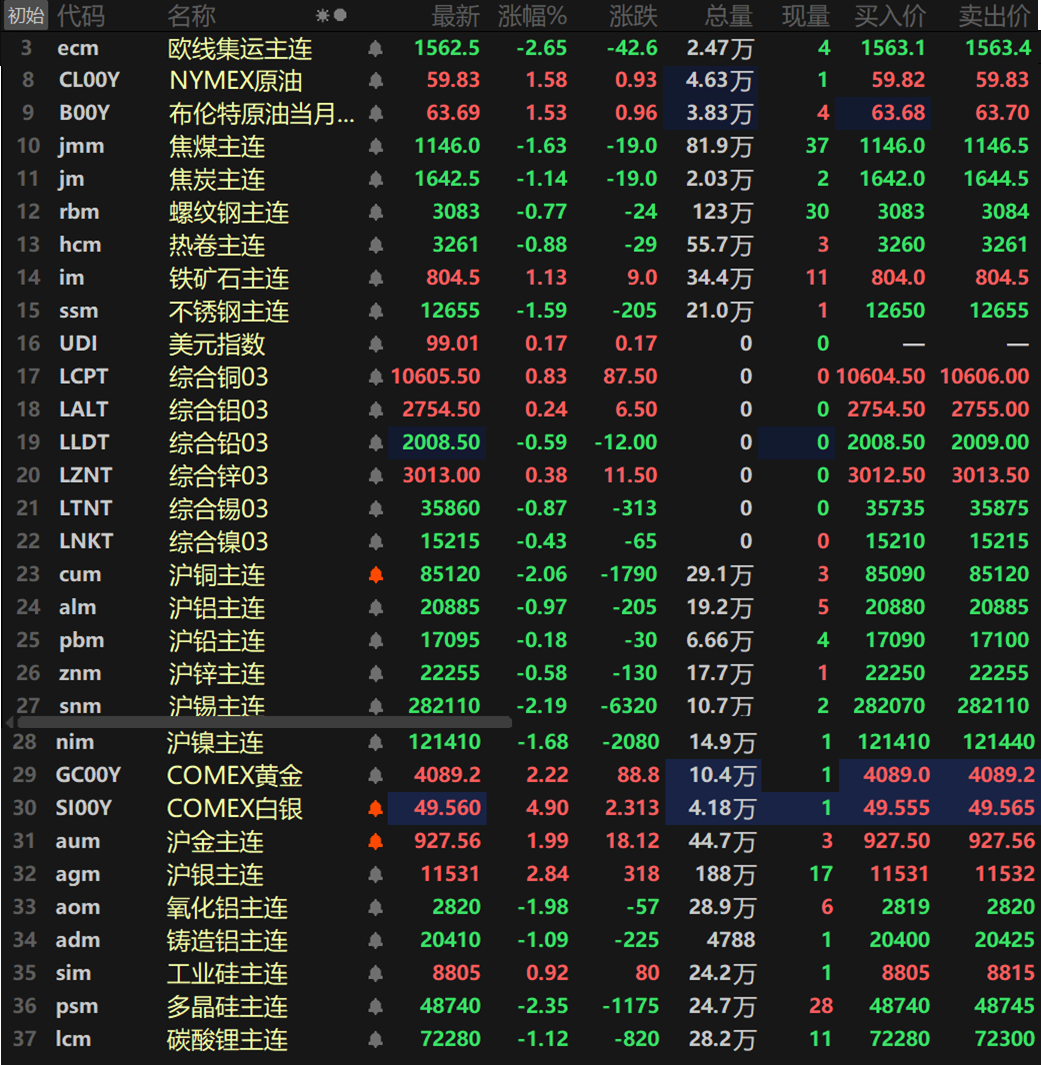Click the bell alert icon for 沪铜主连
The height and width of the screenshot is (1065, 1041).
(x=376, y=575)
